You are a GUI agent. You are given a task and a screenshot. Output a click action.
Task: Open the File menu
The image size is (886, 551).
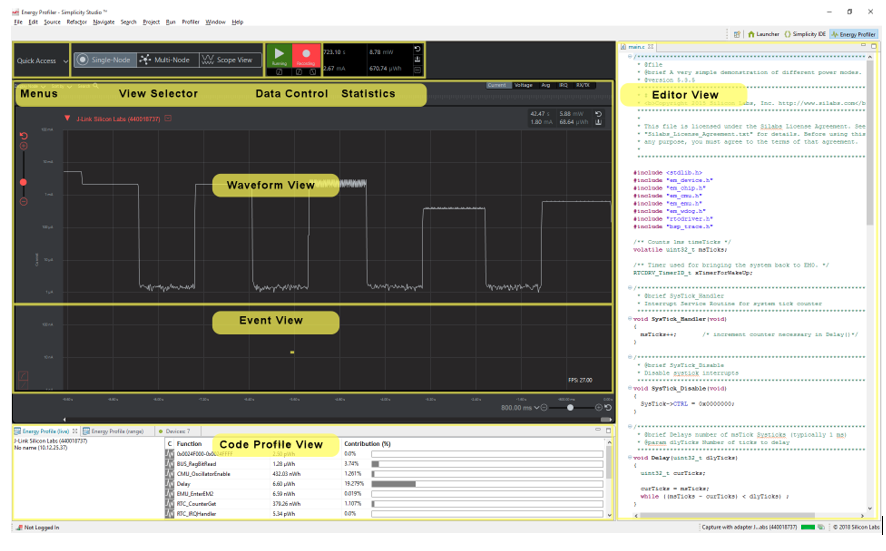pos(18,22)
